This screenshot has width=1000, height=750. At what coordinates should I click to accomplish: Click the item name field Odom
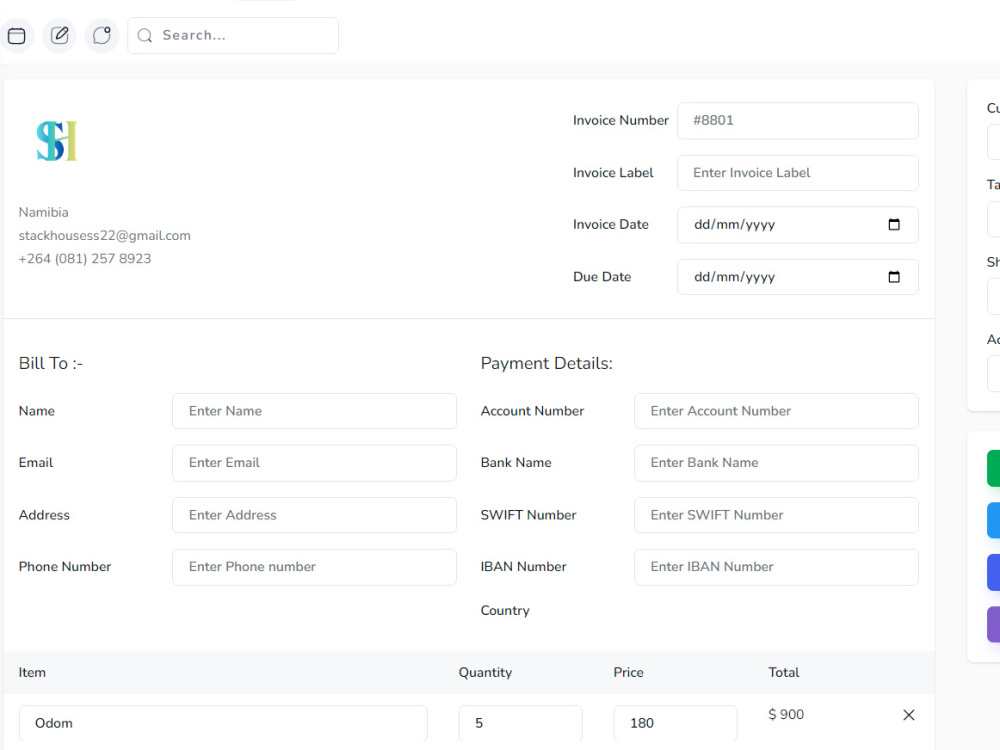tap(223, 723)
